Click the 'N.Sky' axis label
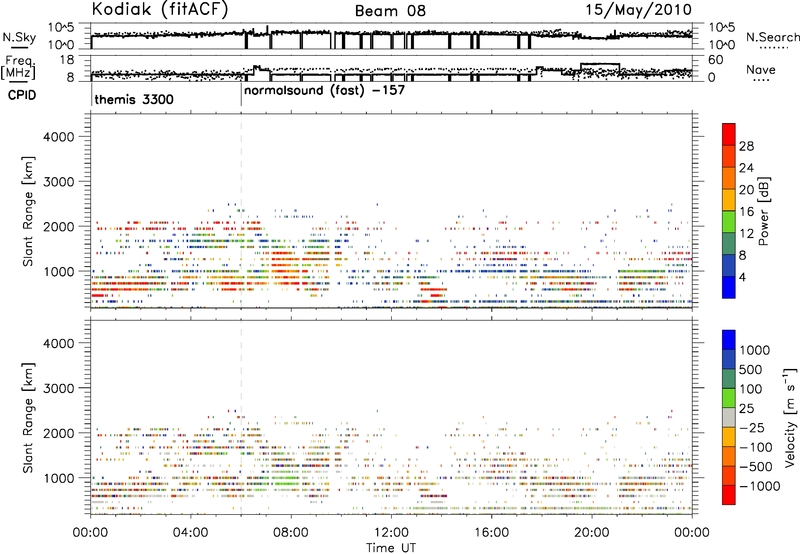Screen dimensions: 800x554 point(19,37)
